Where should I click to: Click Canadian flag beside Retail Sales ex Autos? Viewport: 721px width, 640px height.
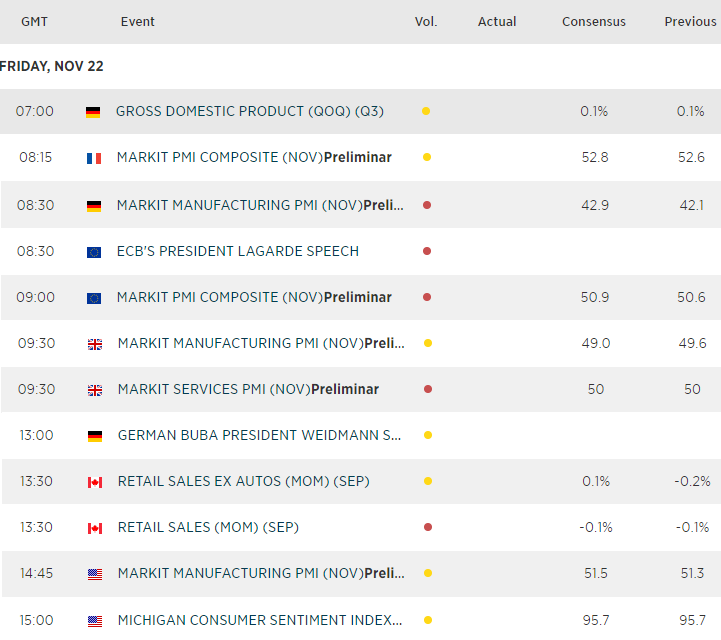pyautogui.click(x=95, y=482)
